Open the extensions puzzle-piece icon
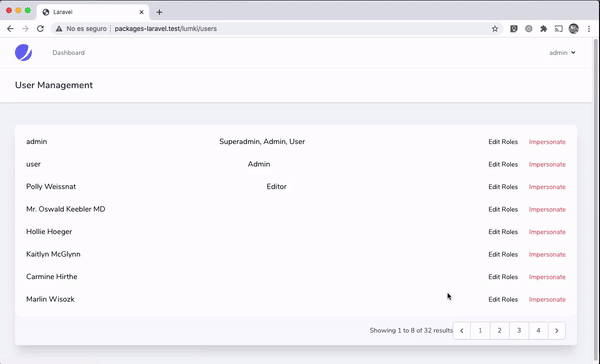The width and height of the screenshot is (600, 364). point(543,29)
